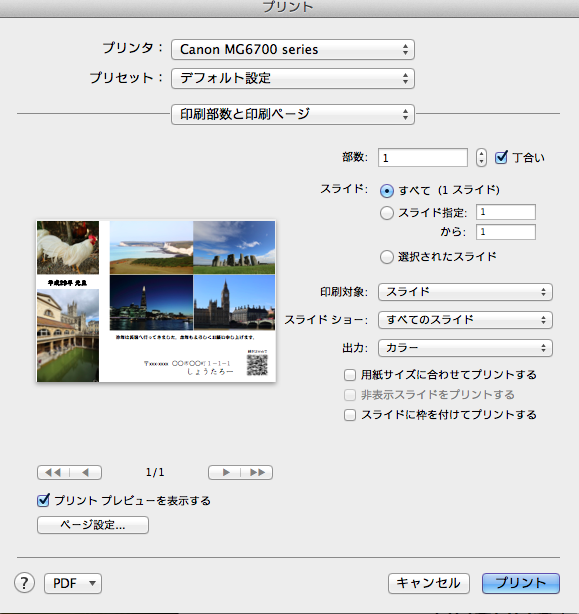Click the 部数 copies stepper arrows
The width and height of the screenshot is (579, 614).
[x=481, y=157]
